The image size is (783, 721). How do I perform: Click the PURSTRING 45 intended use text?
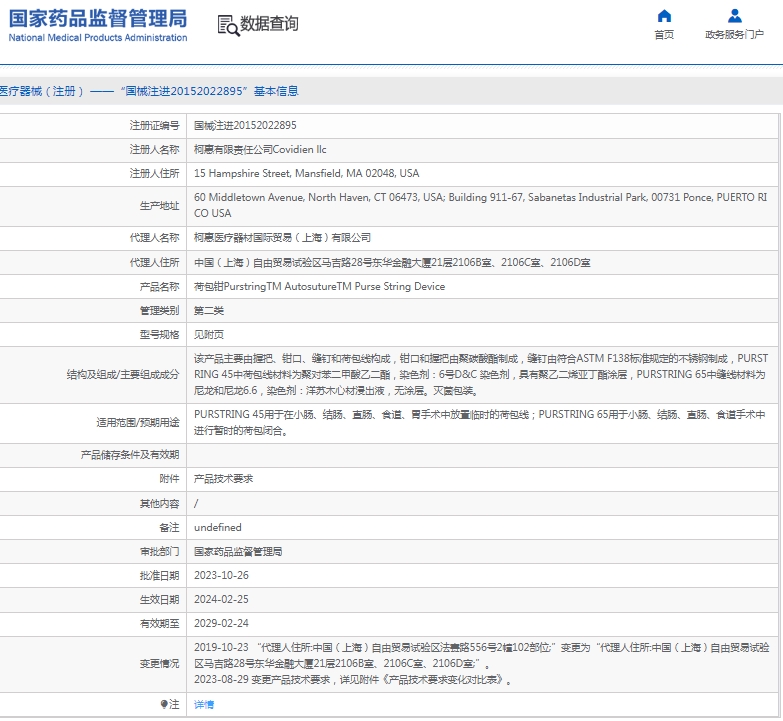coord(480,422)
